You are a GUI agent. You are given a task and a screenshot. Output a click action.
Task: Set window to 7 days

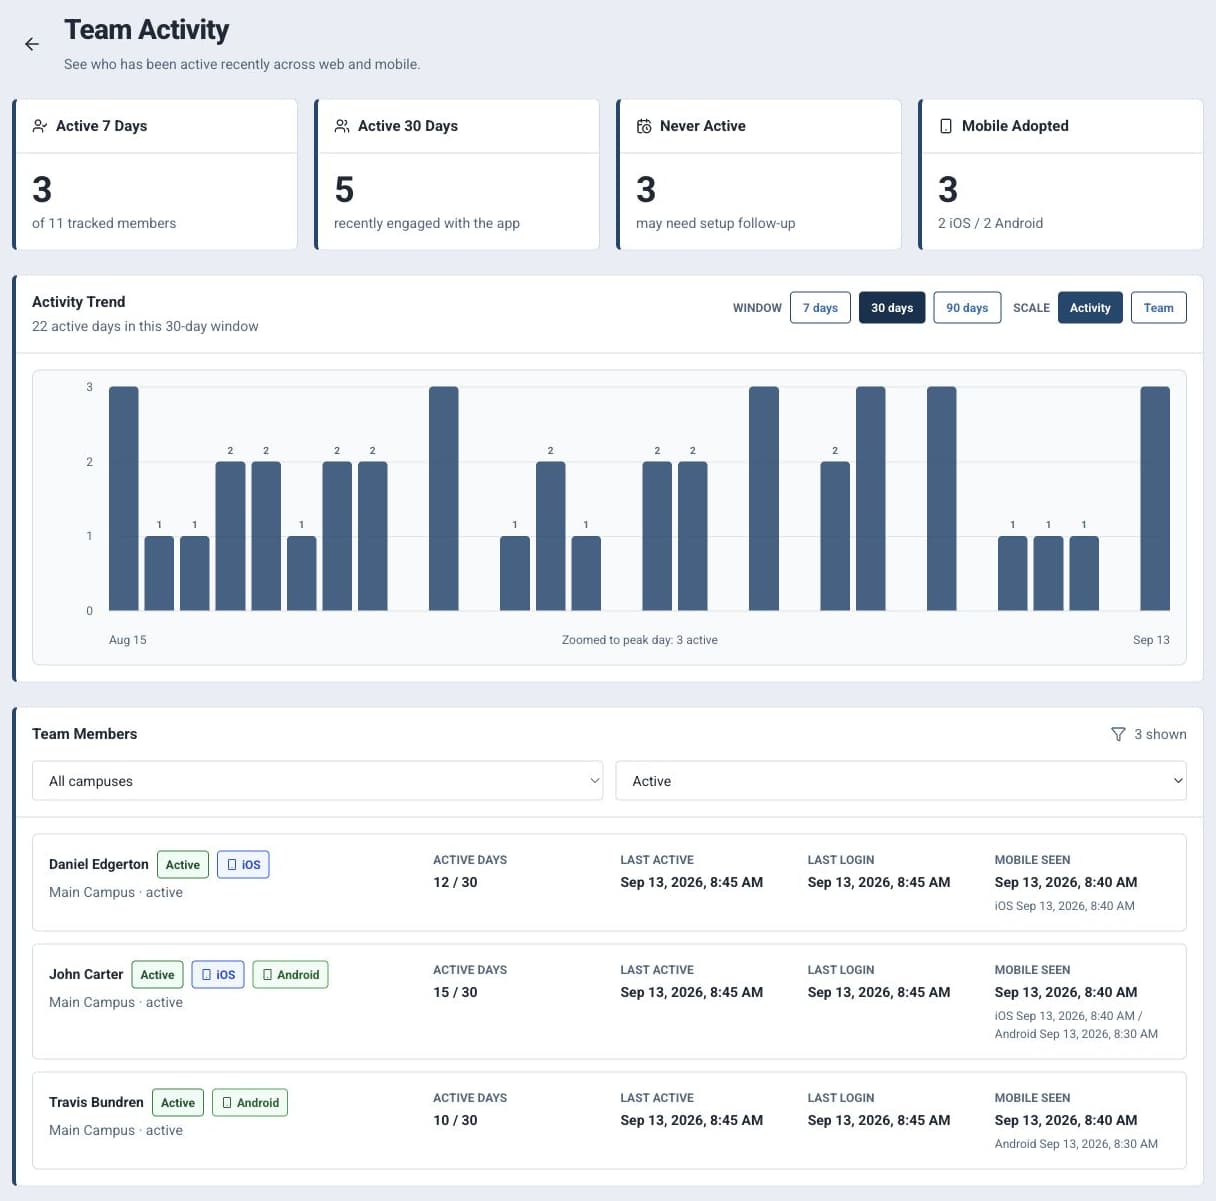click(x=820, y=308)
